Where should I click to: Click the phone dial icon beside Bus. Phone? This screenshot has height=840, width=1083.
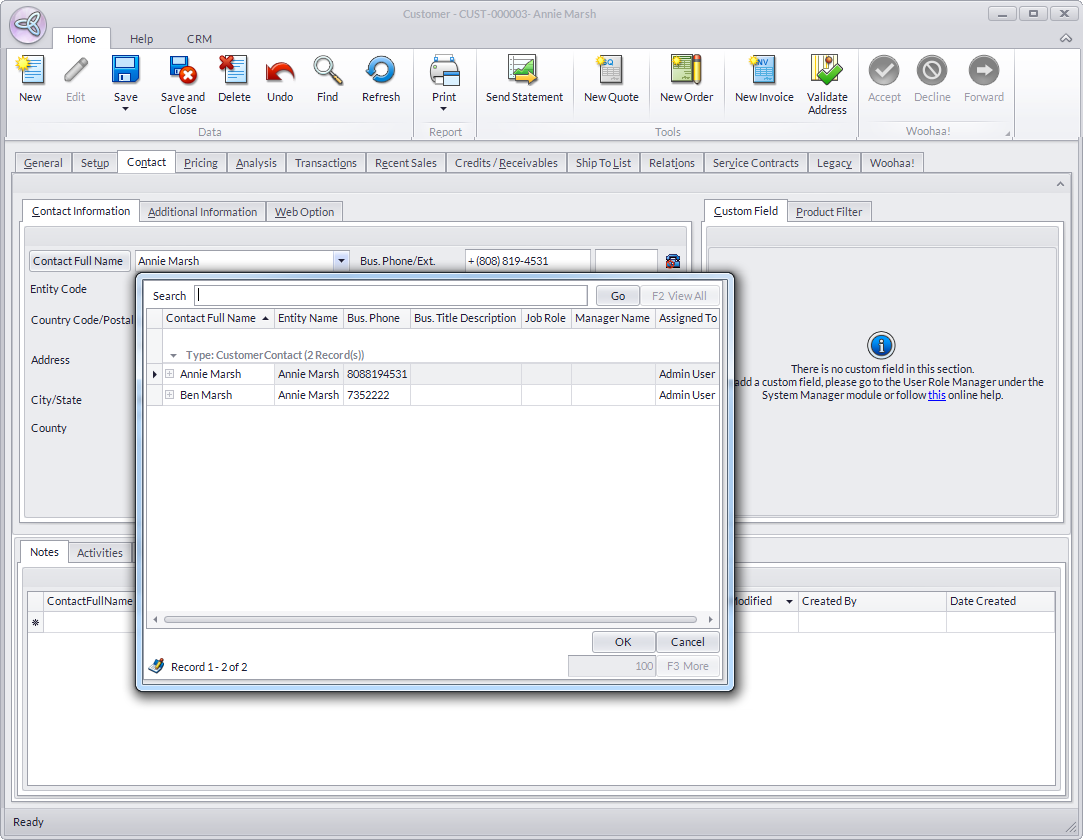point(673,261)
